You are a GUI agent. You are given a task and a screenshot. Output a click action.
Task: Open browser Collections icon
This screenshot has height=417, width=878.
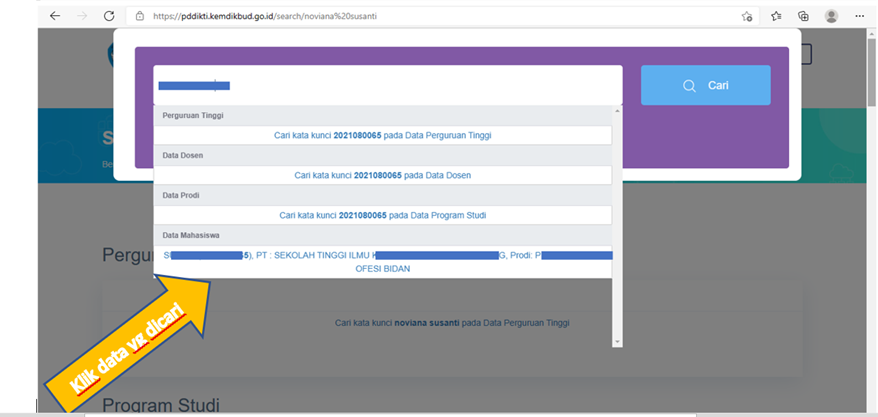click(804, 16)
